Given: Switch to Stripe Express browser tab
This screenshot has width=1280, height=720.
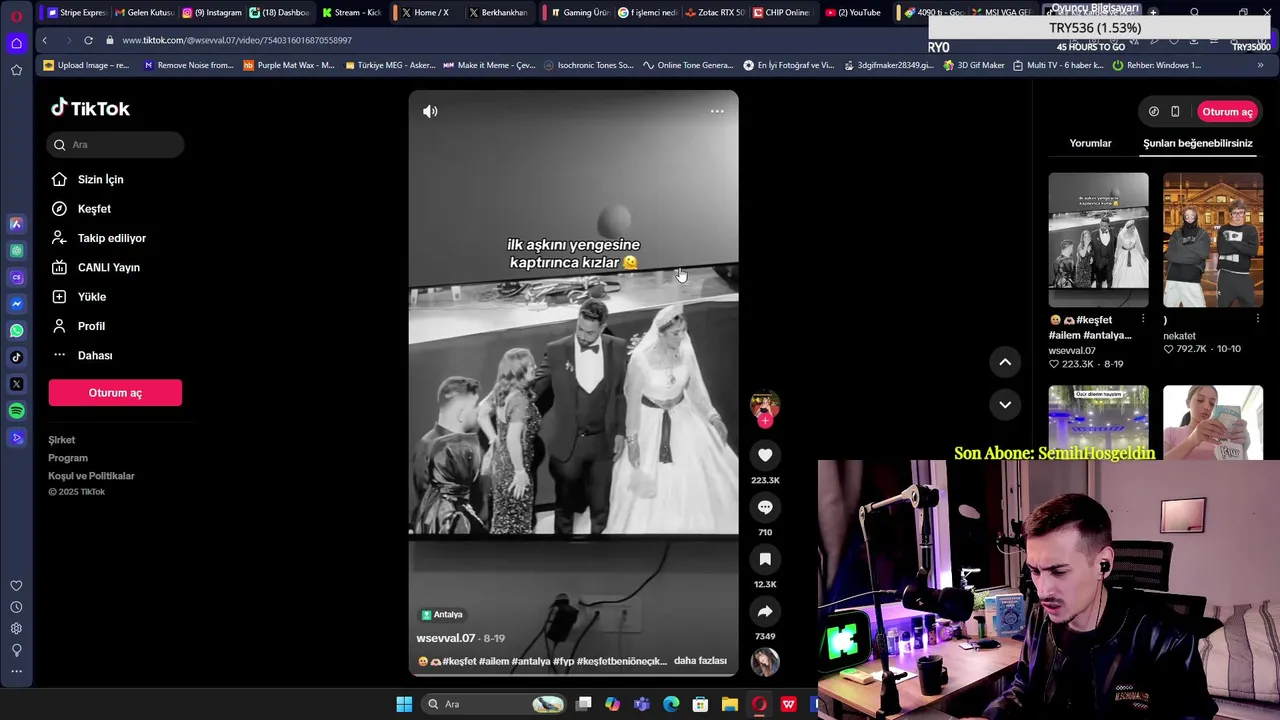Looking at the screenshot, I should [76, 13].
